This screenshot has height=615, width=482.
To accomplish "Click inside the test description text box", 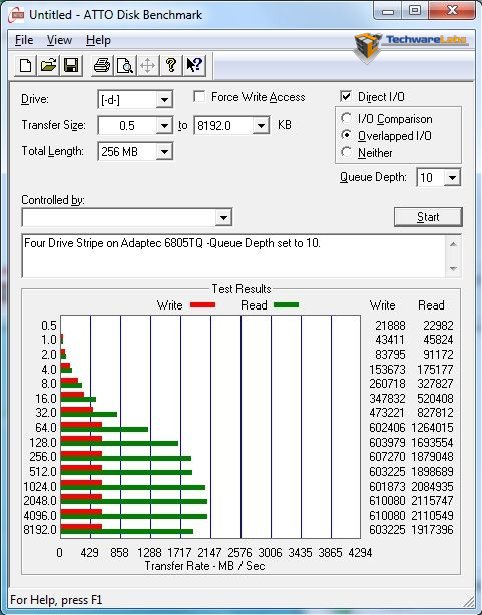I will click(x=233, y=256).
